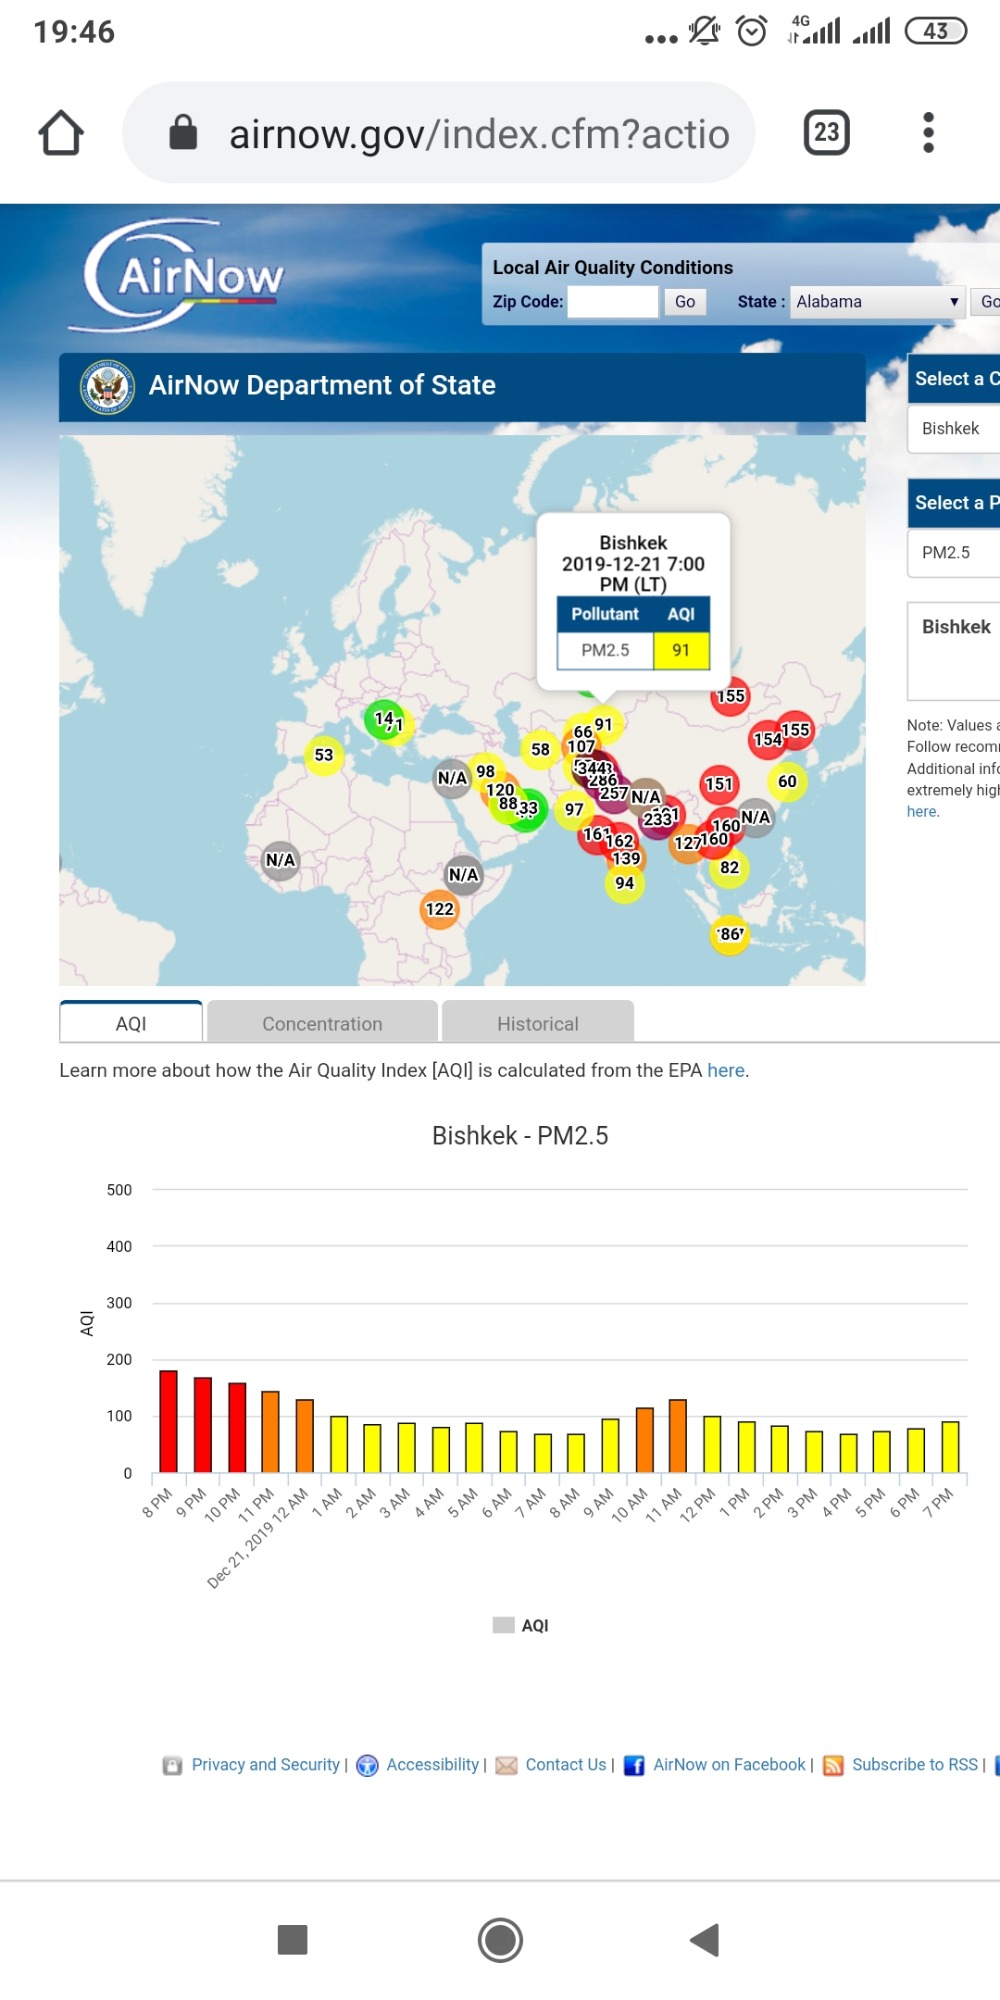Switch to the Historical tab
Screen dimensions: 1000x2000
tap(537, 1023)
